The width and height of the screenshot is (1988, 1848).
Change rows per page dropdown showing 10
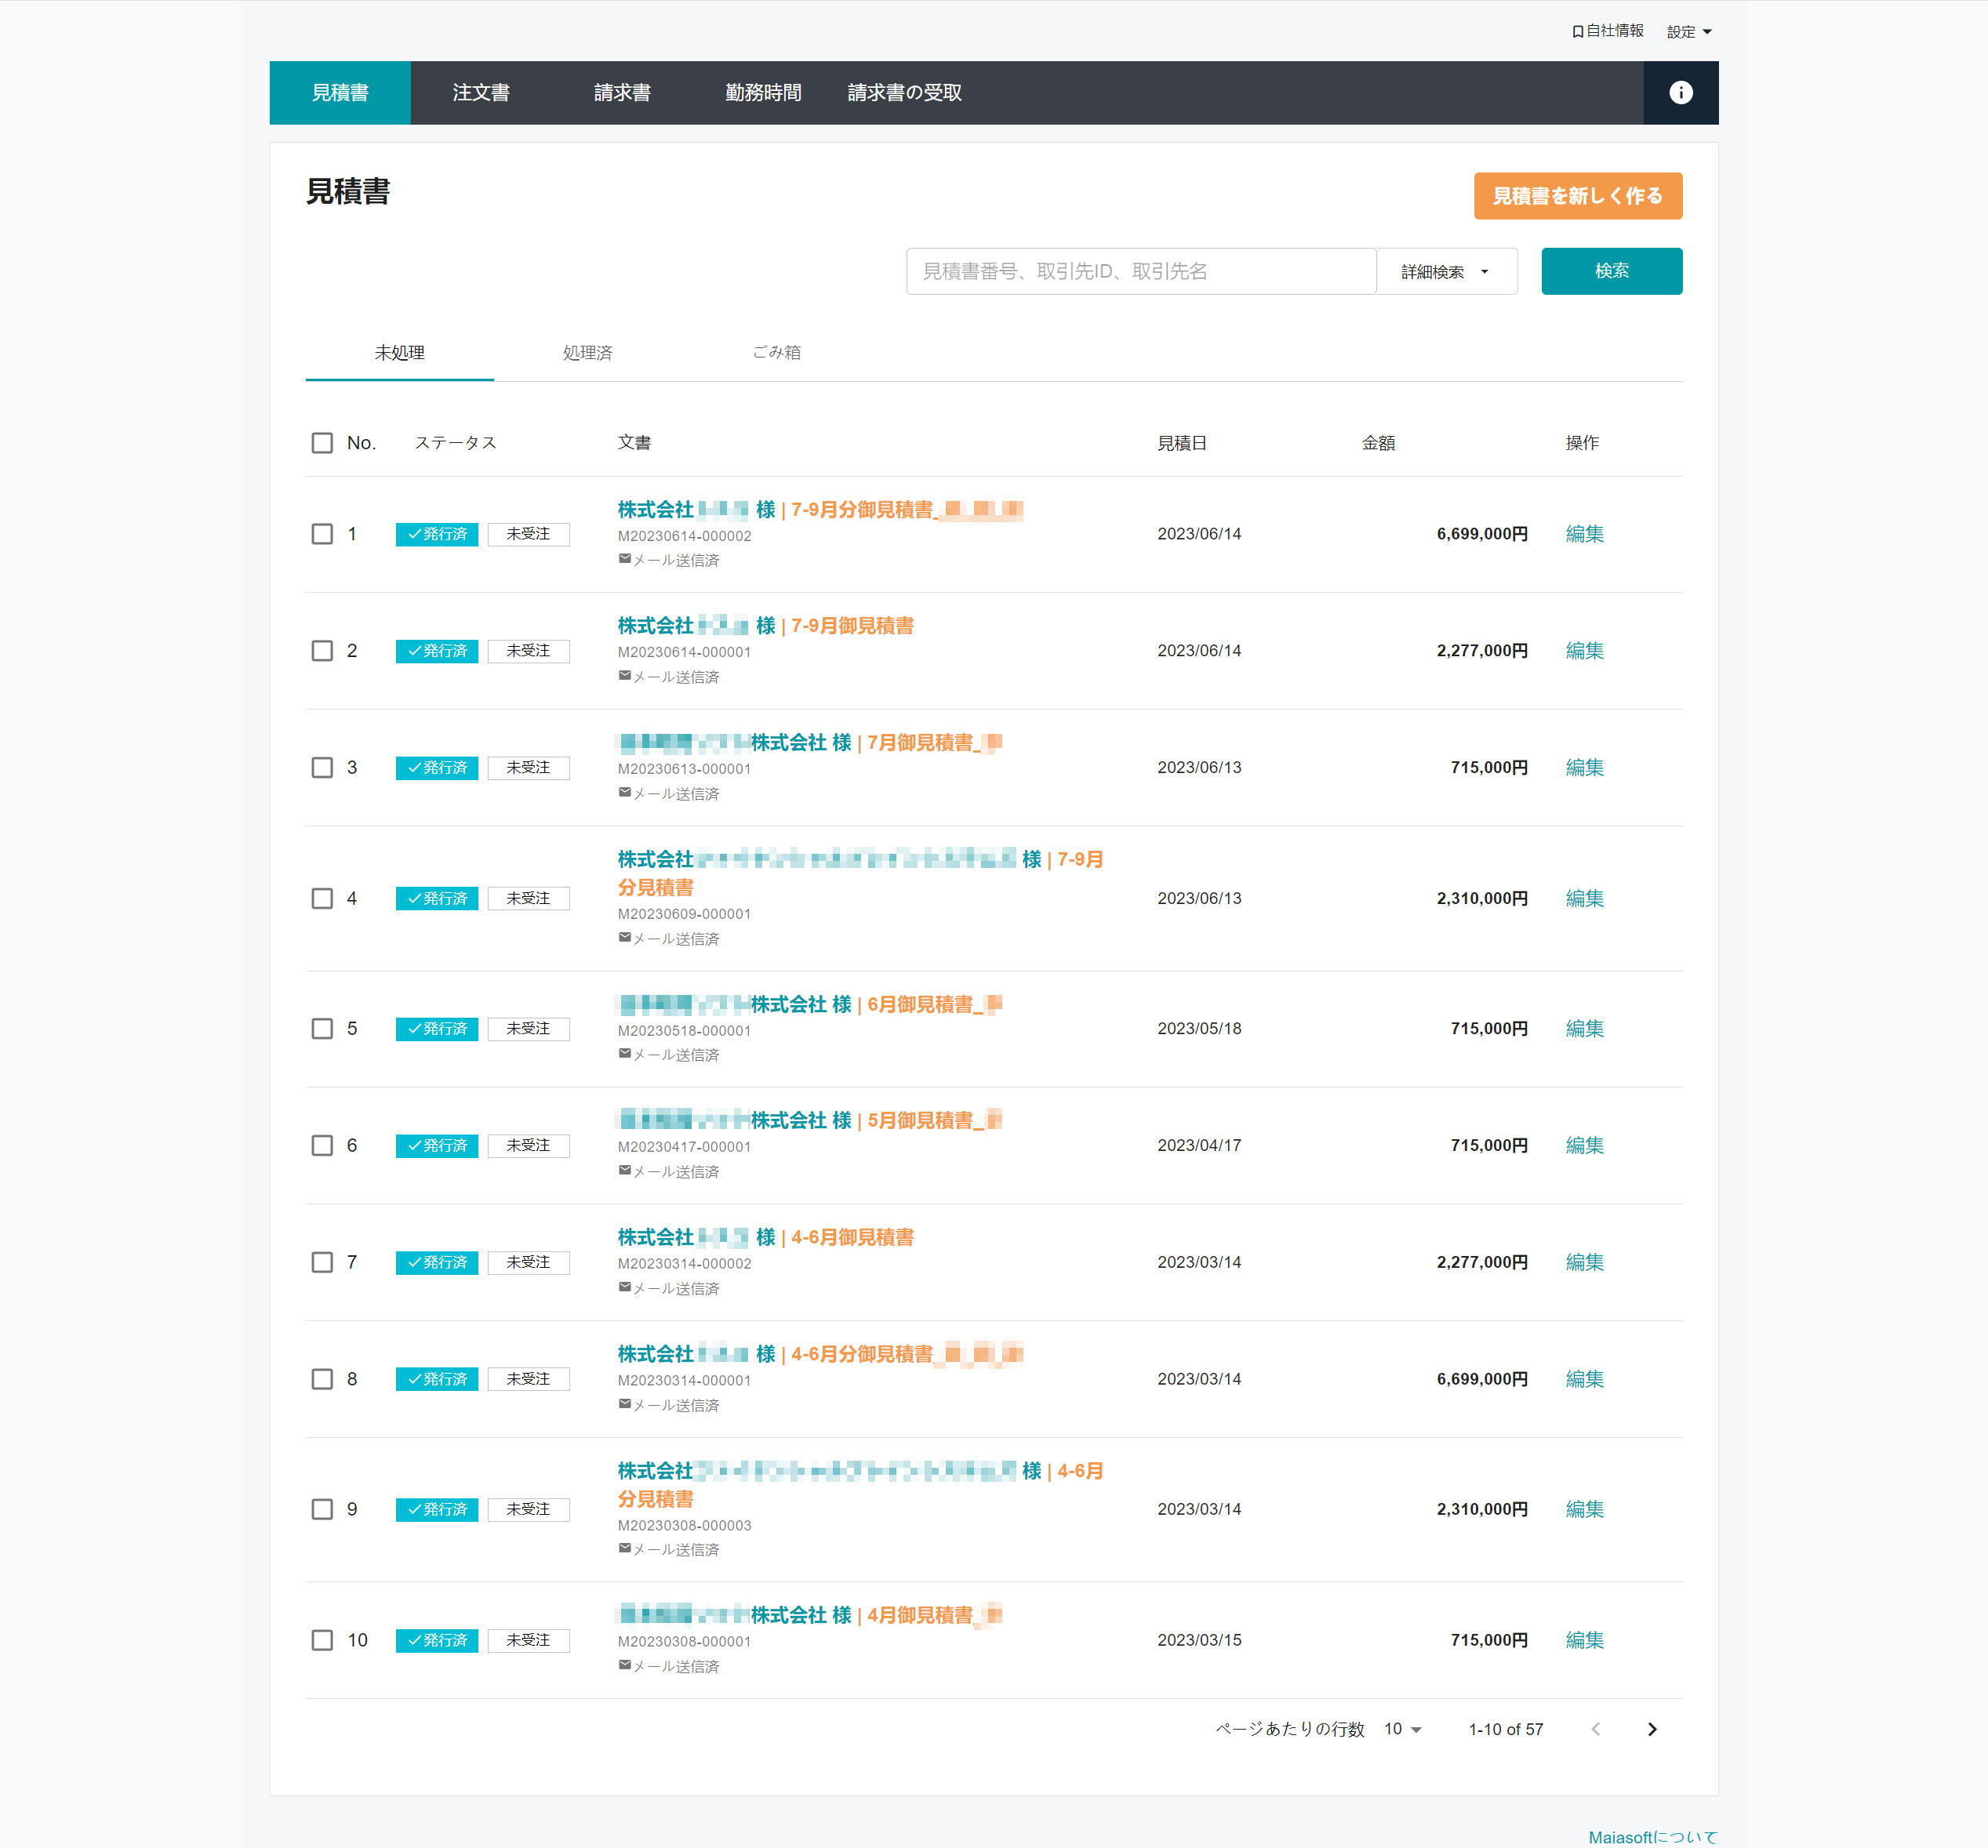(1402, 1729)
